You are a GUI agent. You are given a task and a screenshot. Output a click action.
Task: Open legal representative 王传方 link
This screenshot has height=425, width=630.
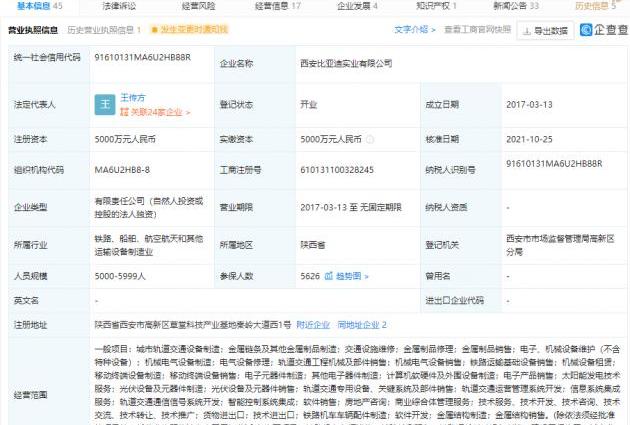tap(133, 98)
